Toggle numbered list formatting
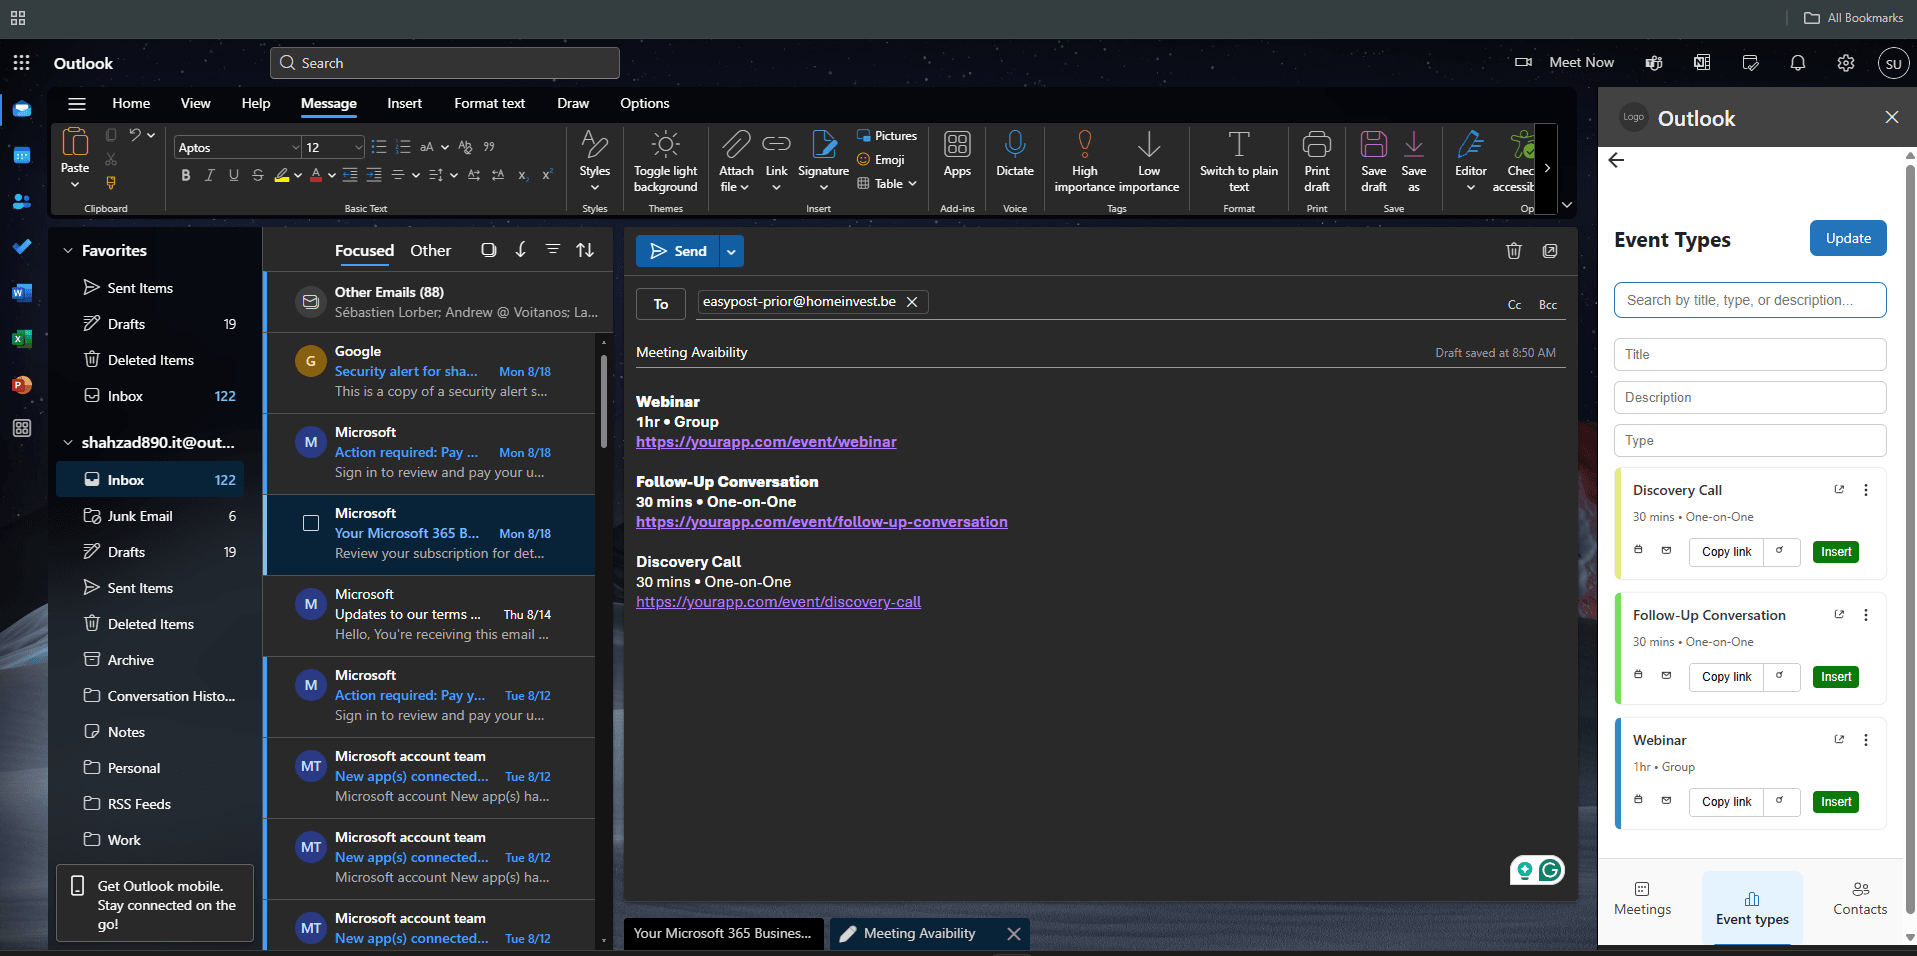This screenshot has height=956, width=1917. 403,147
